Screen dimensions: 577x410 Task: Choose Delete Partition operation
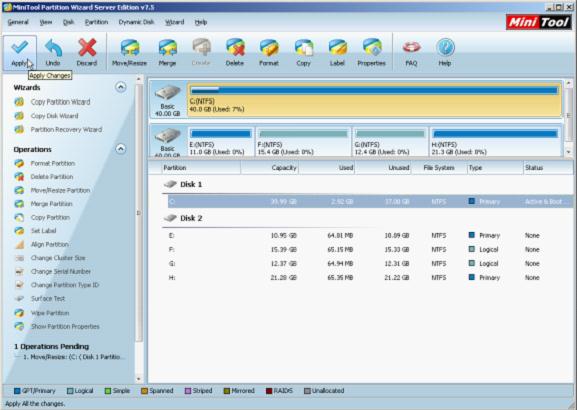[52, 177]
